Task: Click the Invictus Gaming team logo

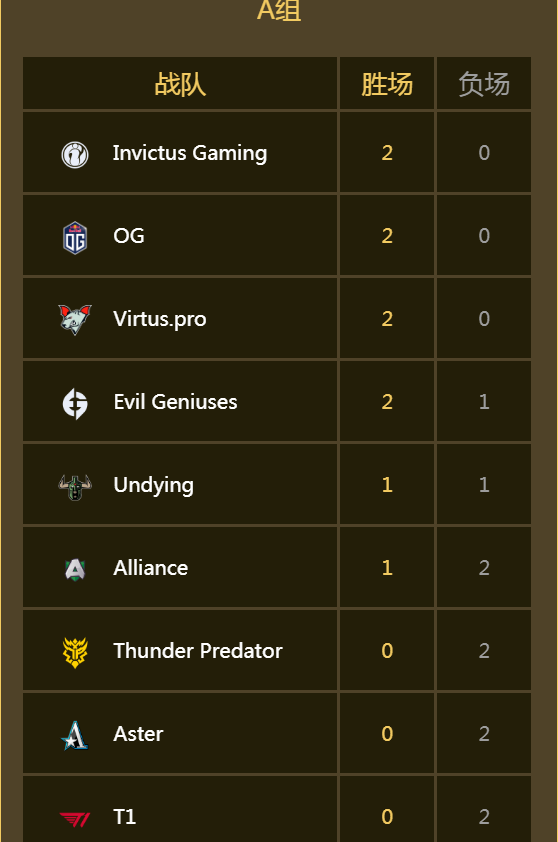Action: tap(75, 155)
